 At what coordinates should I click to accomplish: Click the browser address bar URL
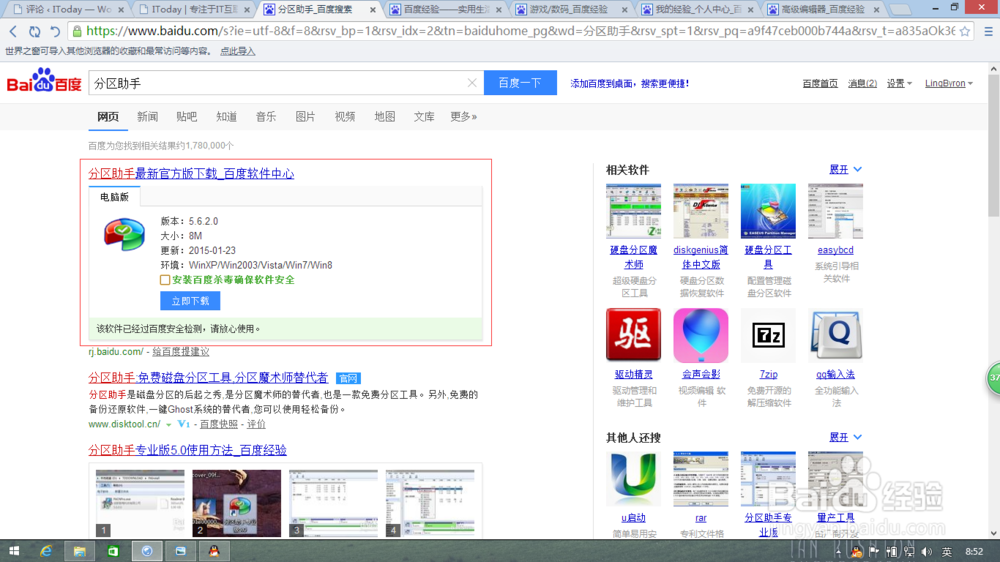point(520,31)
